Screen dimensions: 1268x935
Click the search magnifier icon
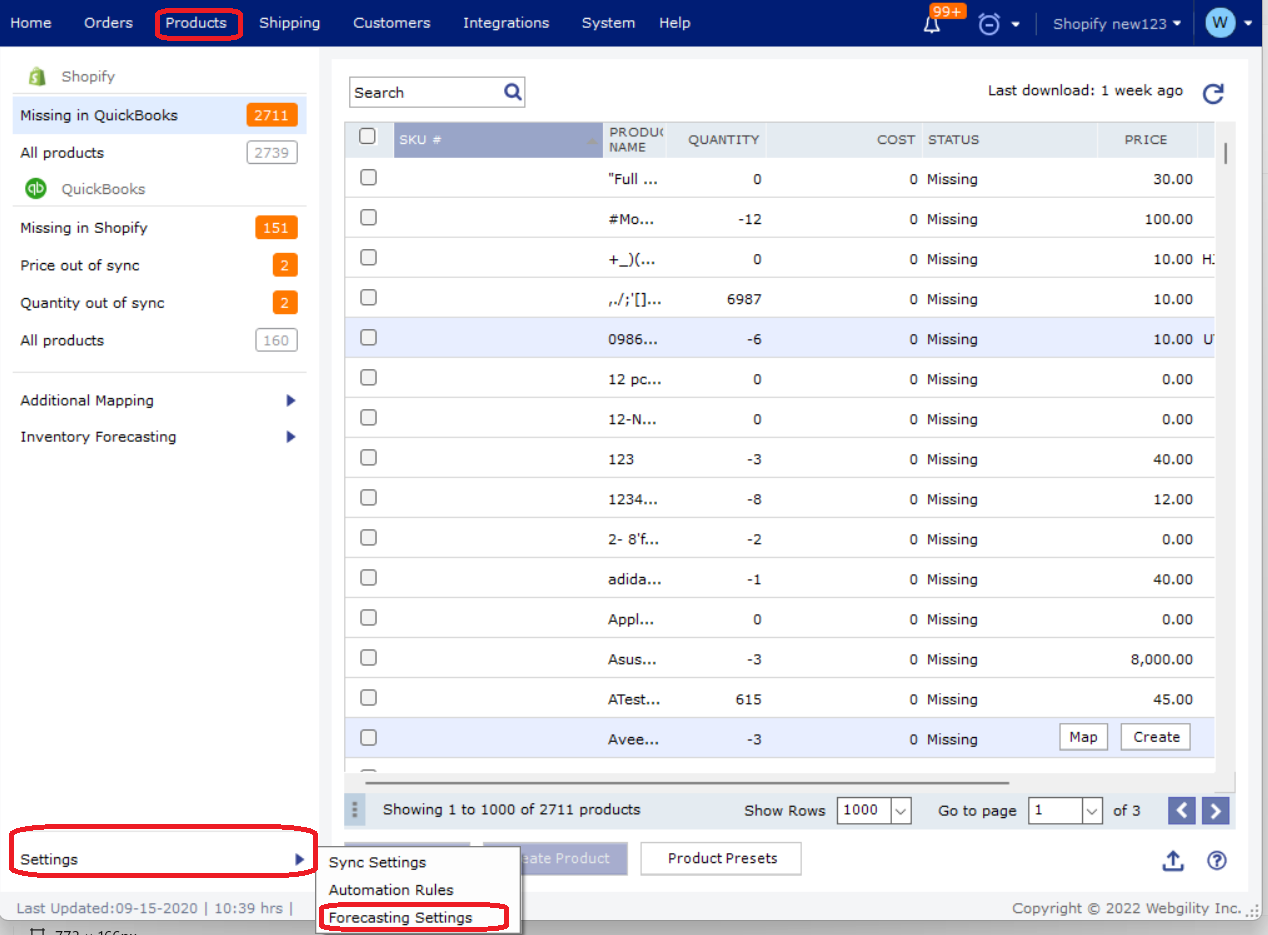(x=513, y=92)
